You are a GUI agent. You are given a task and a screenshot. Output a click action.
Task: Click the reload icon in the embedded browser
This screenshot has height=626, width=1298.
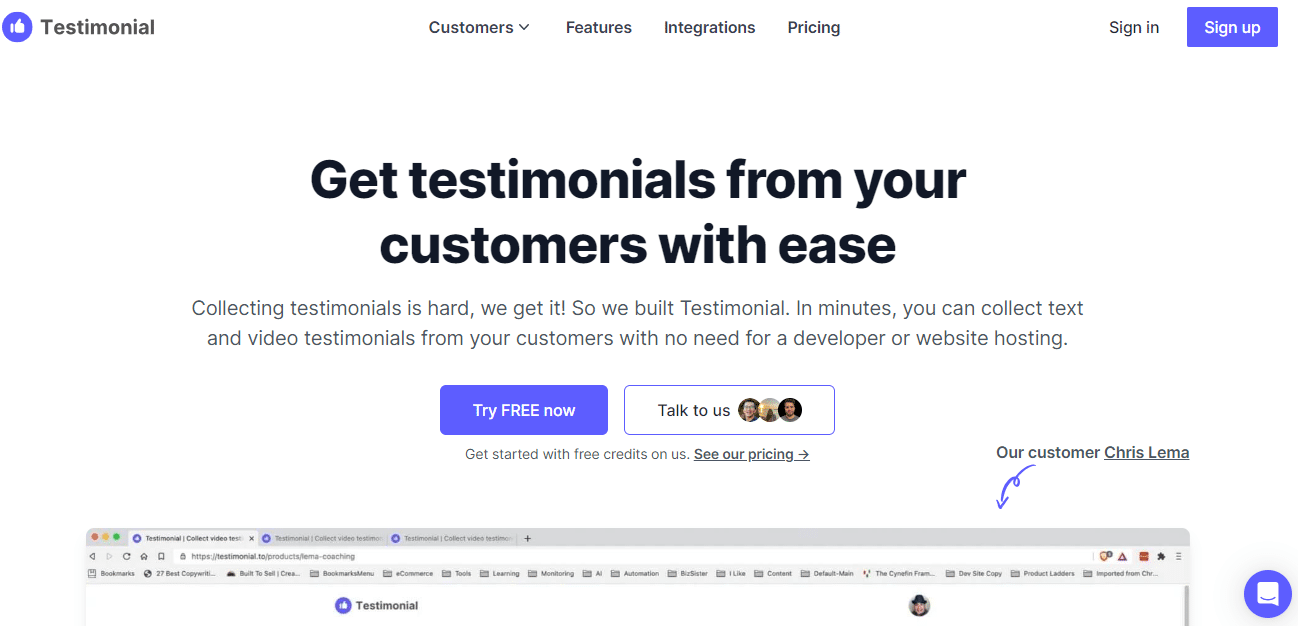(126, 556)
